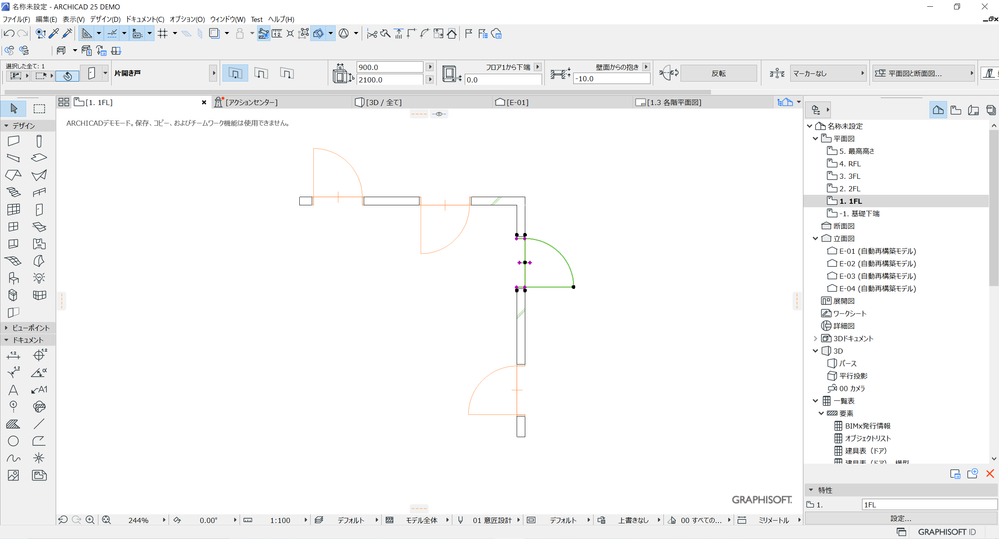Collapse the 平面図 tree node
Viewport: 999px width, 539px height.
point(816,138)
